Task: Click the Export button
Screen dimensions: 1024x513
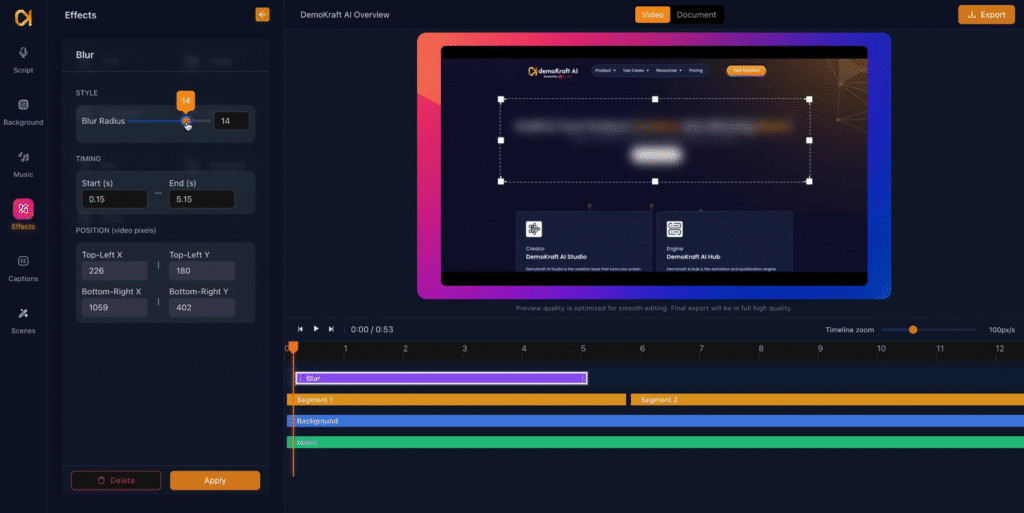Action: coord(985,15)
